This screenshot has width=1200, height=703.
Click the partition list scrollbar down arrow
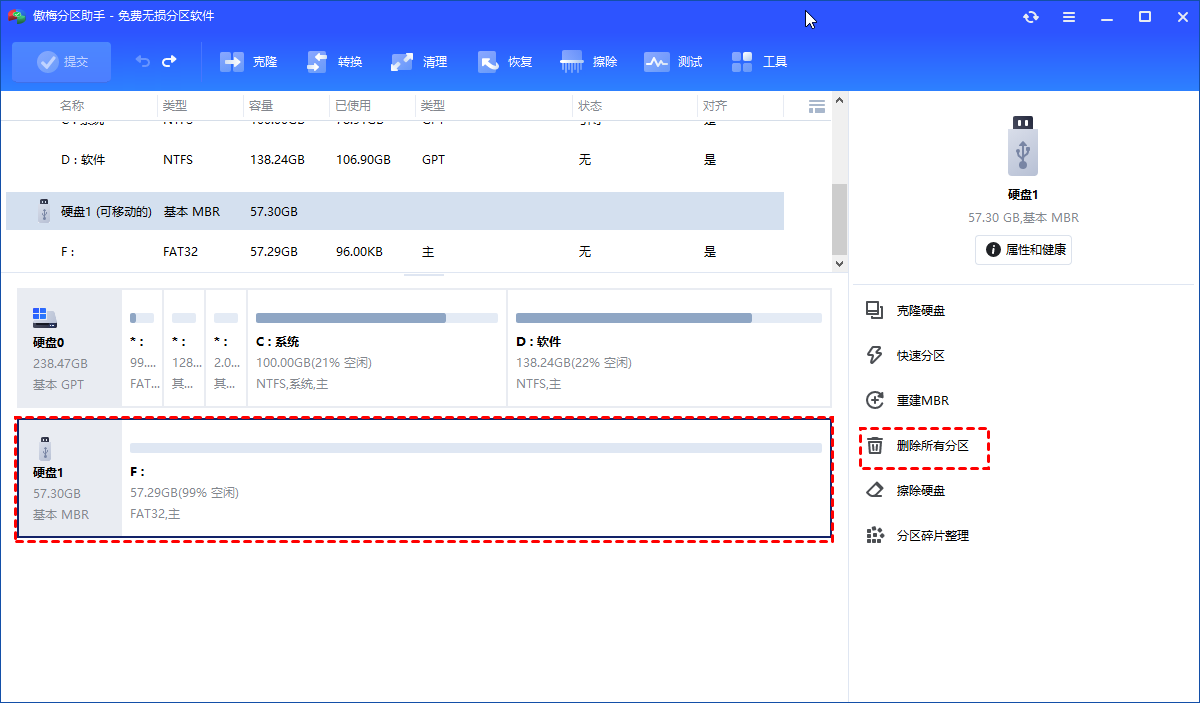click(x=839, y=263)
